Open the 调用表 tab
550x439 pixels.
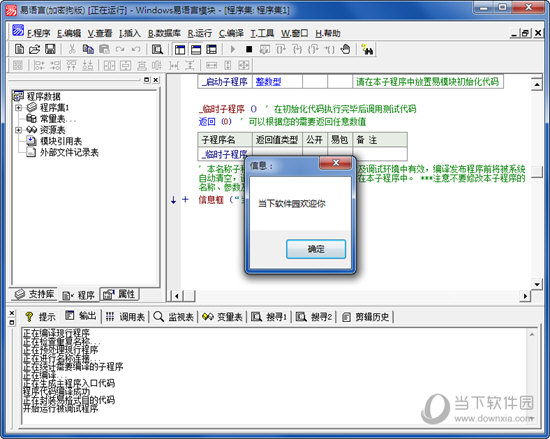point(125,317)
